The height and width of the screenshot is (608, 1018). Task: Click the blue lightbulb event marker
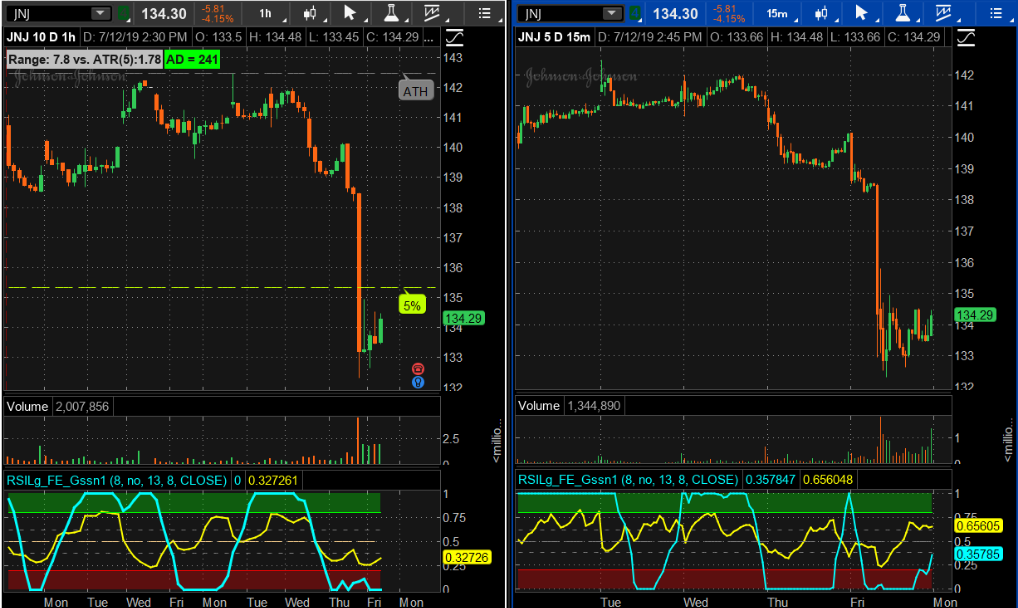tap(417, 381)
